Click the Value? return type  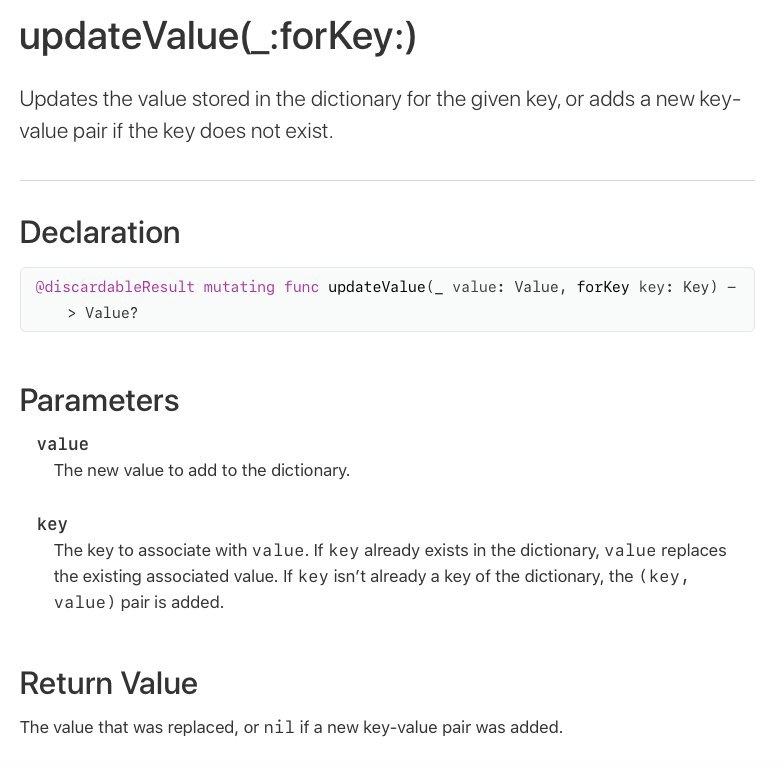point(111,313)
